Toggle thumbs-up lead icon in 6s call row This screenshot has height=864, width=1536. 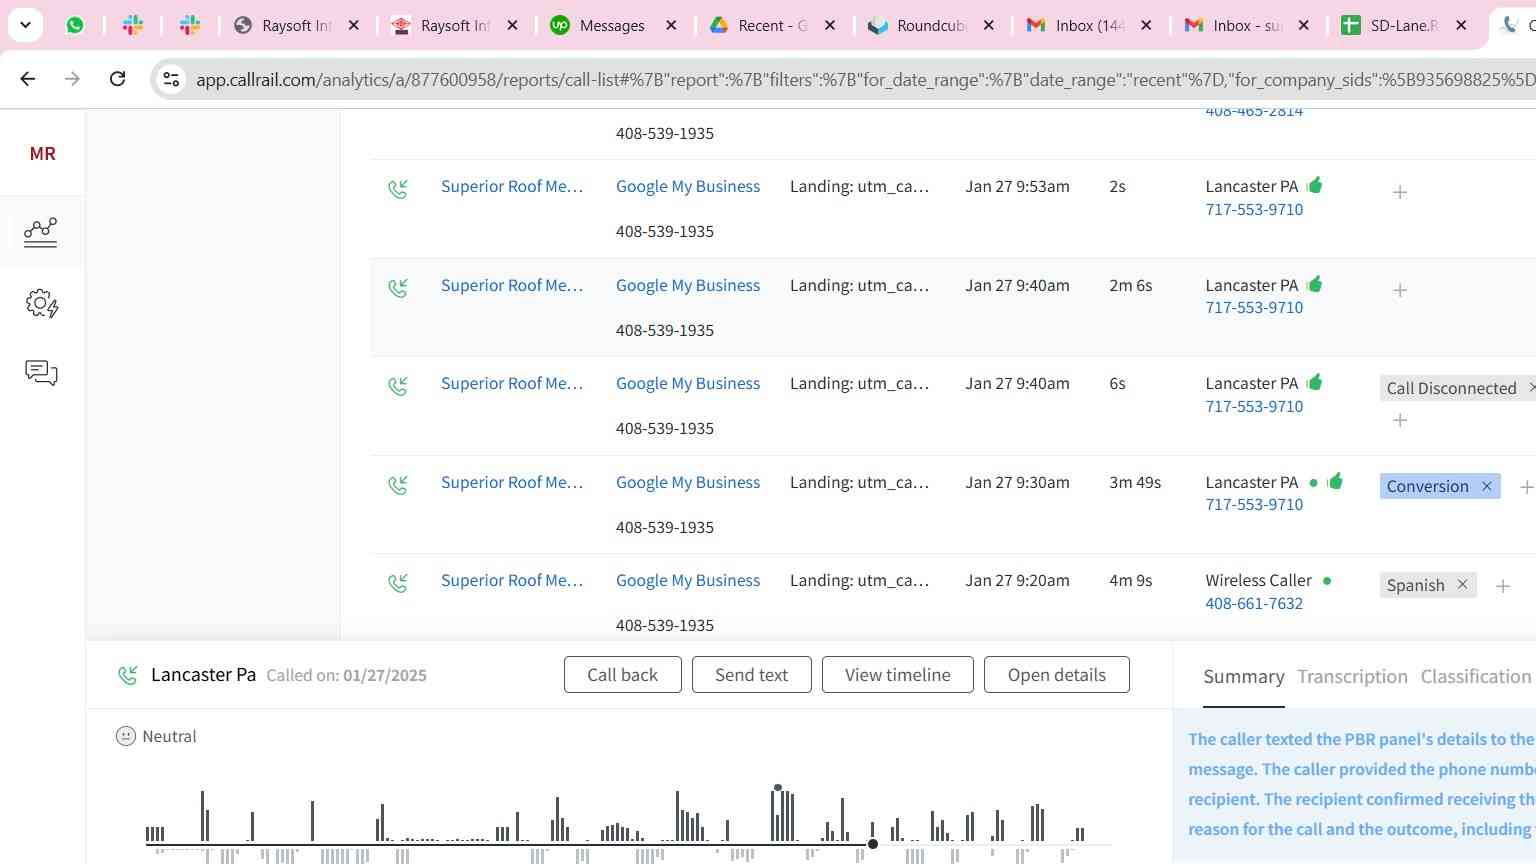(1315, 381)
